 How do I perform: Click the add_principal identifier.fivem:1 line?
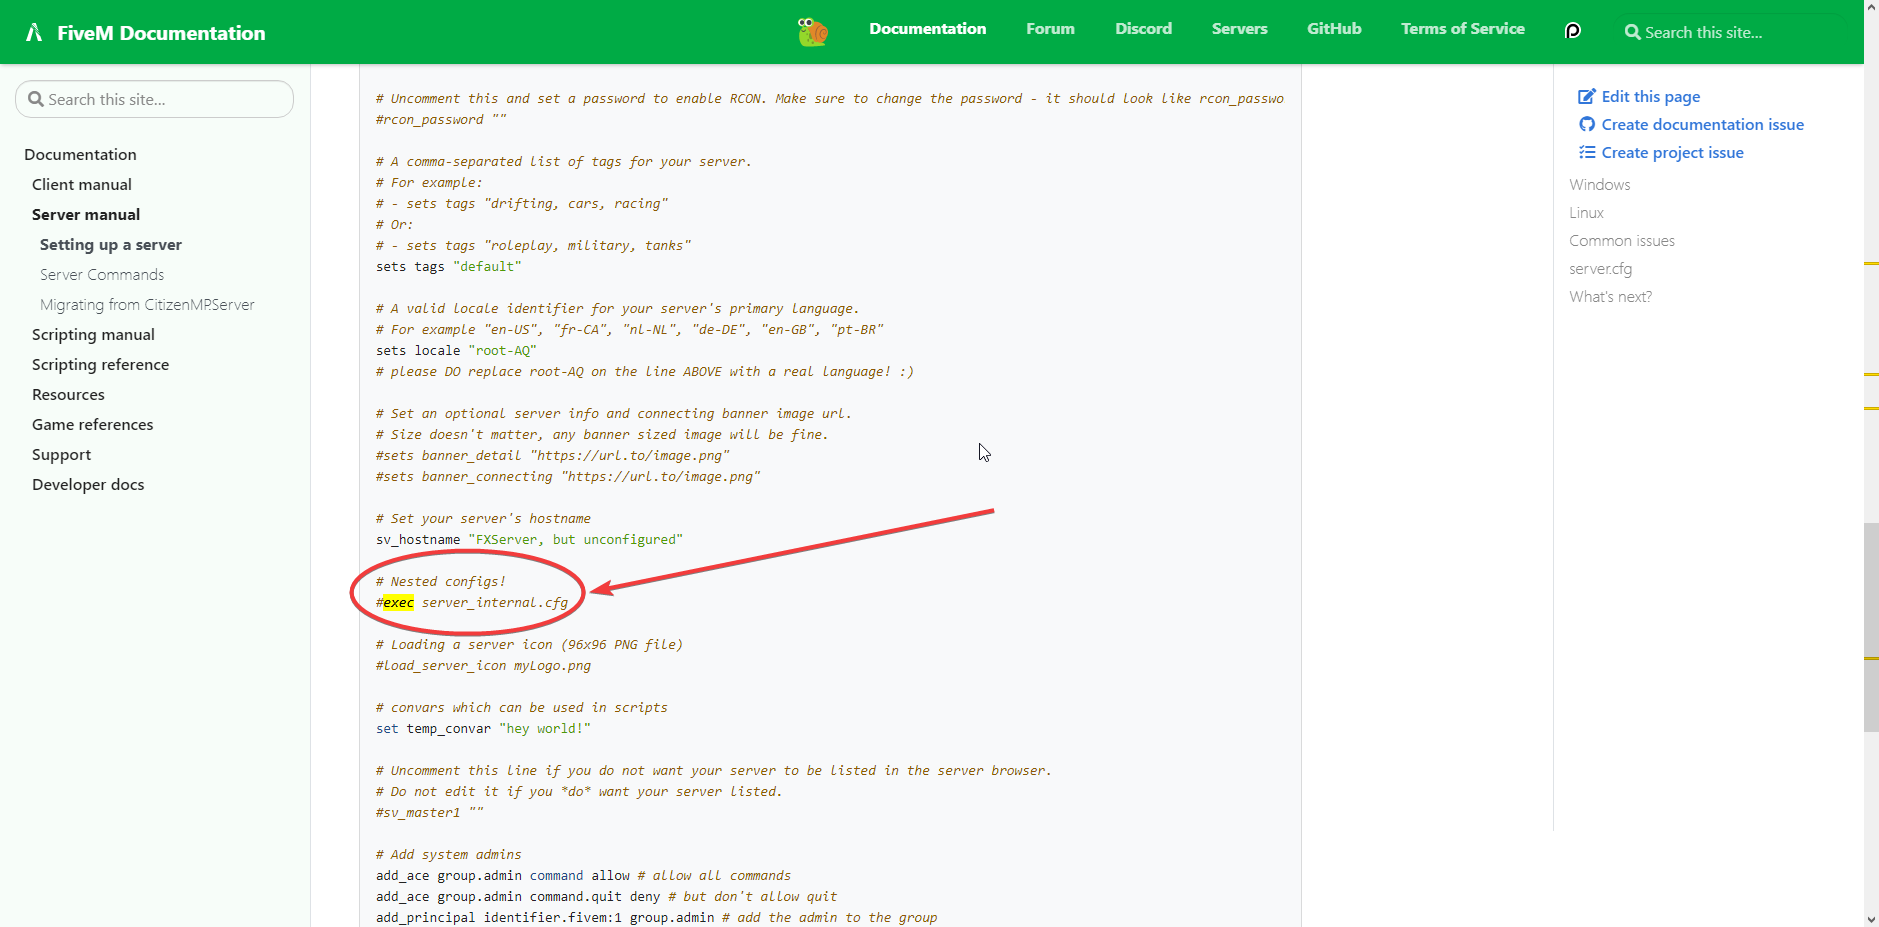(x=656, y=918)
